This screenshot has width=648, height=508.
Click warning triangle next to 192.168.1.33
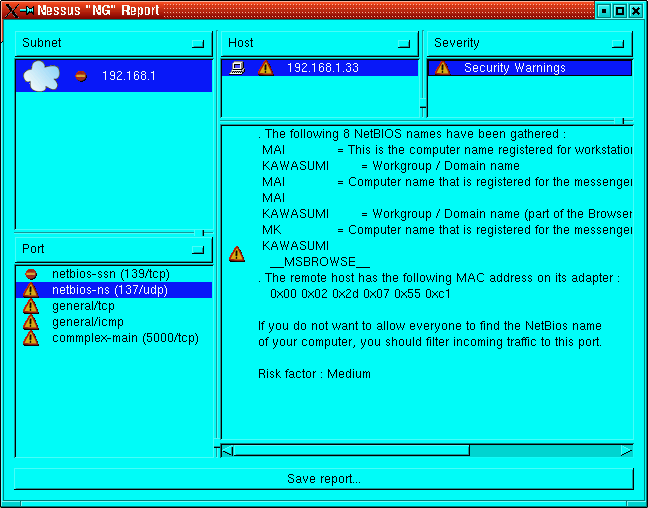[x=265, y=68]
